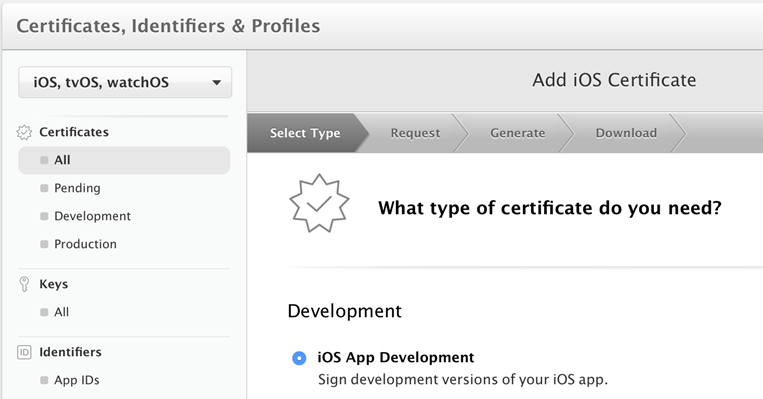Click the Add iOS Certificate title

(614, 80)
